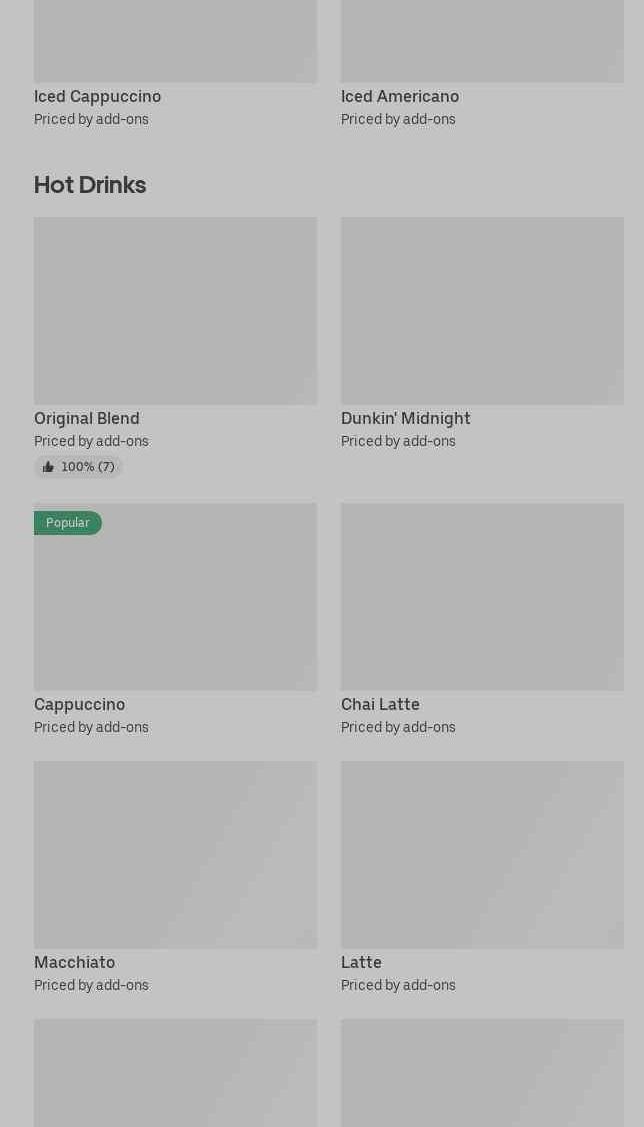This screenshot has height=1127, width=644.
Task: Select the Chai Latte item title
Action: pyautogui.click(x=380, y=704)
